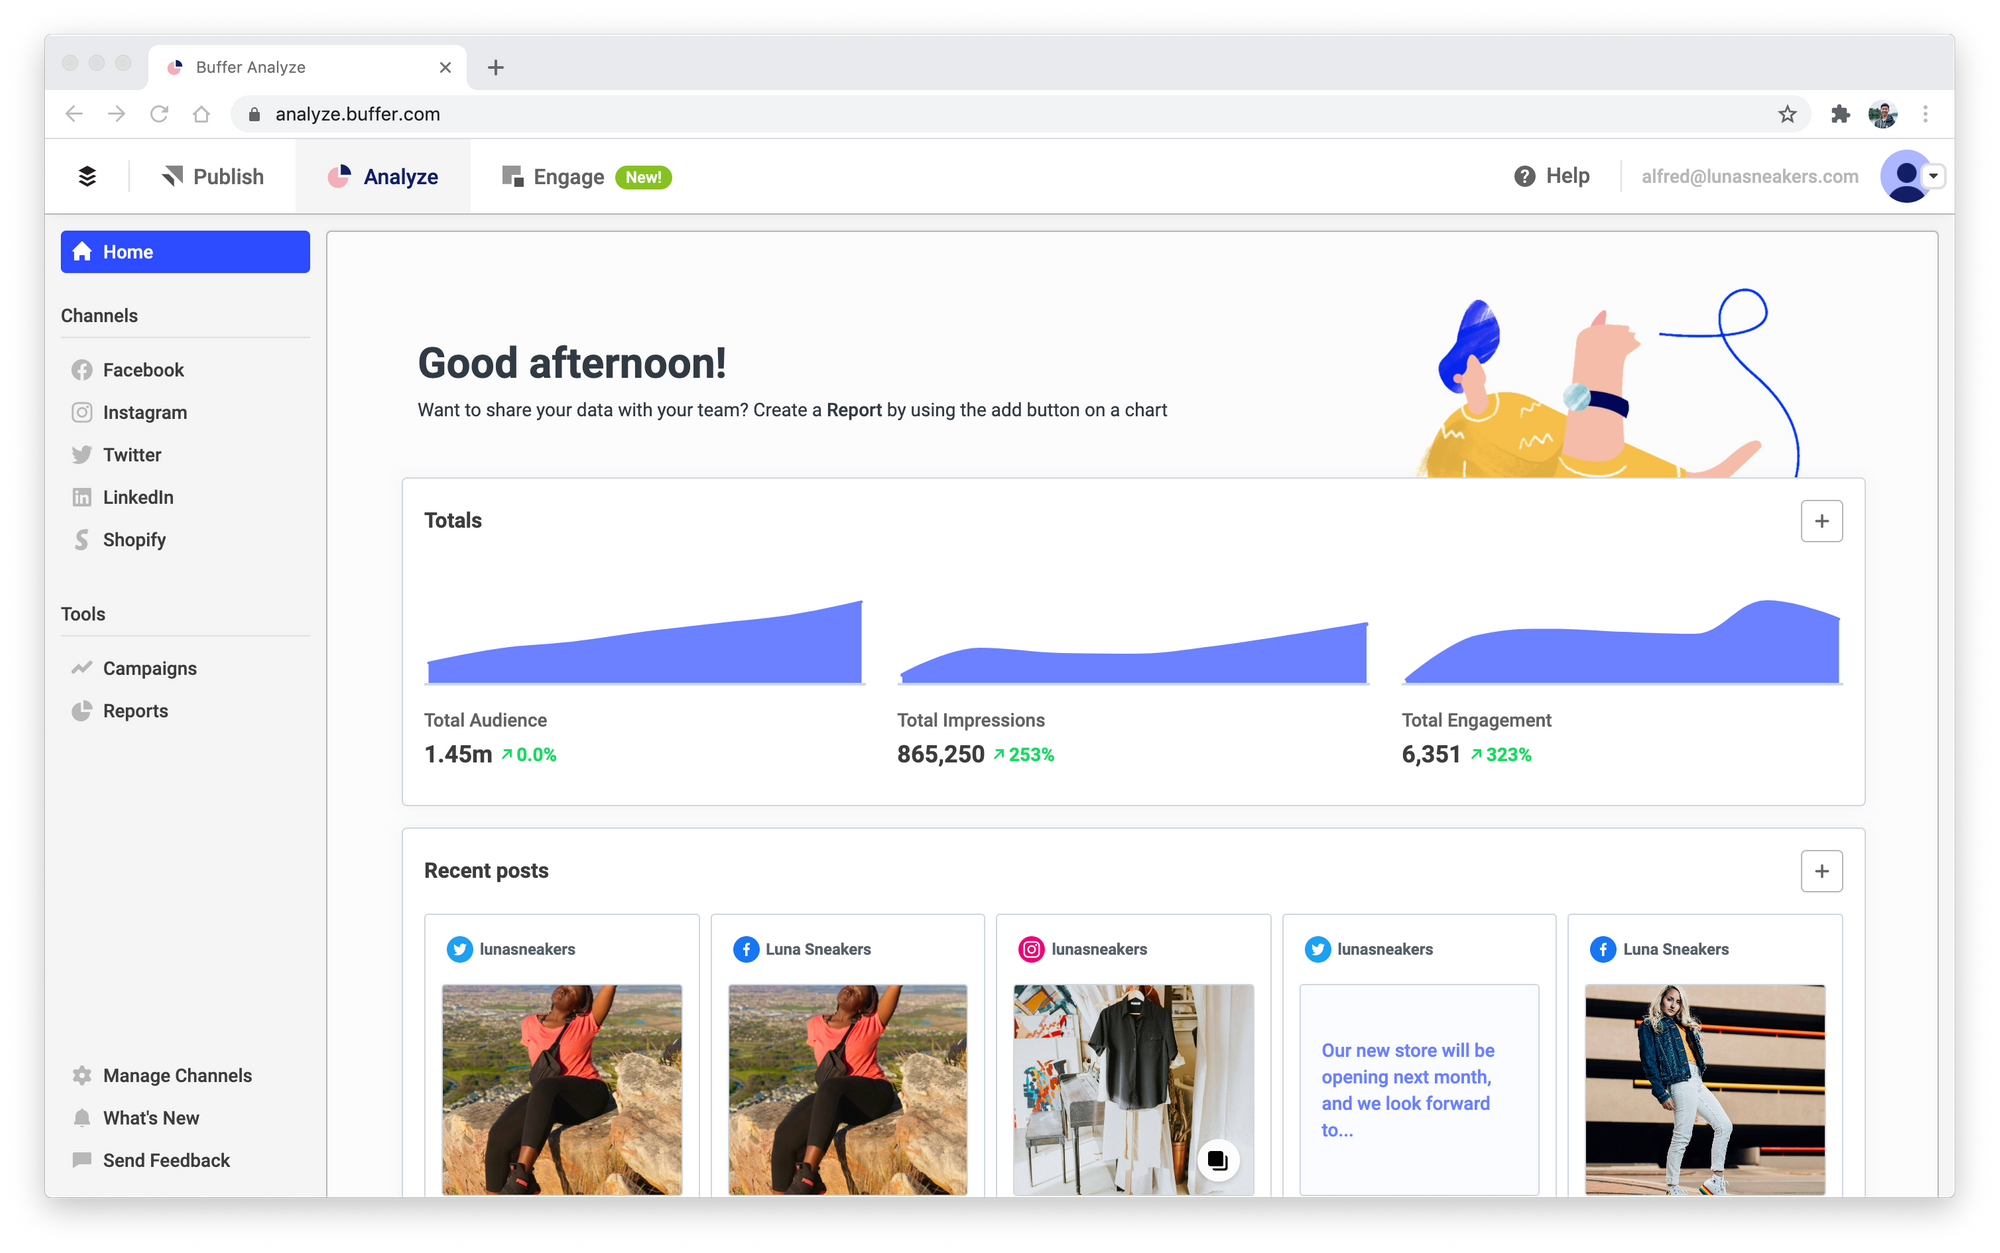Click the Twitter channel icon
The height and width of the screenshot is (1253, 2000).
[x=82, y=455]
